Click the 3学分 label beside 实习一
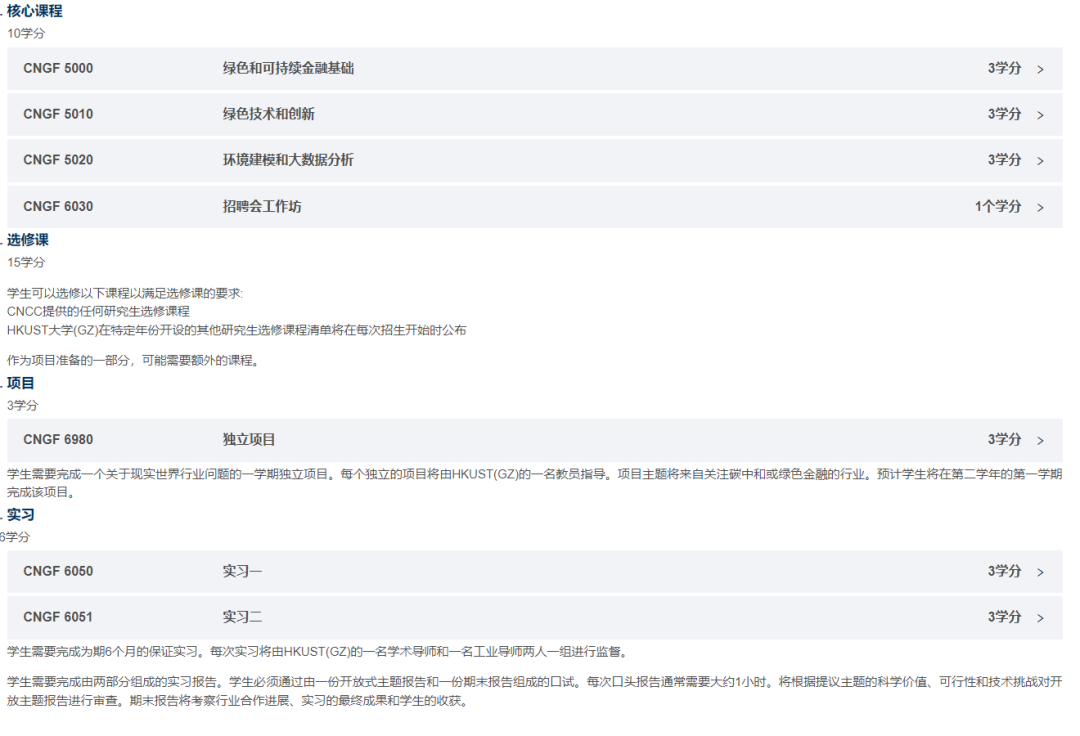Viewport: 1080px width, 736px height. (x=1003, y=571)
